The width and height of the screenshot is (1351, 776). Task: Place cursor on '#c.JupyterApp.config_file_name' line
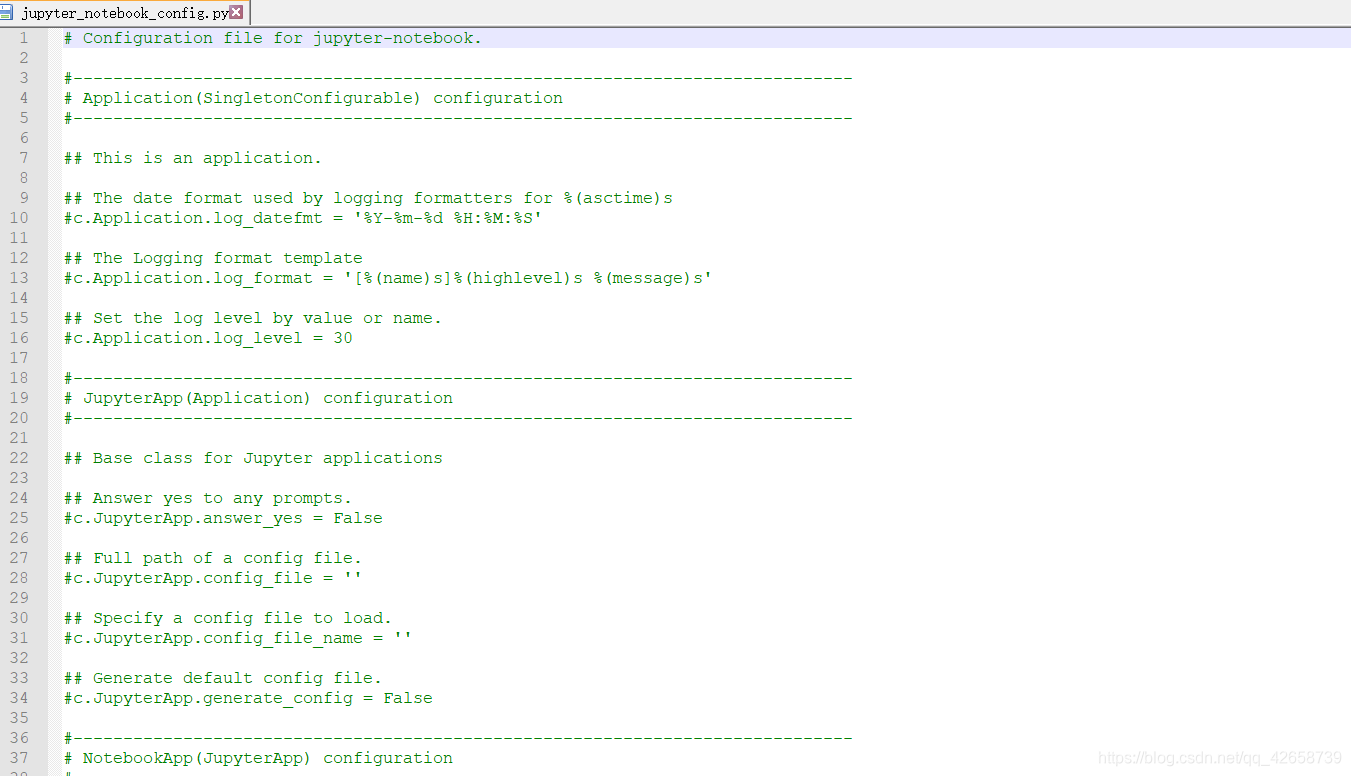pos(238,638)
